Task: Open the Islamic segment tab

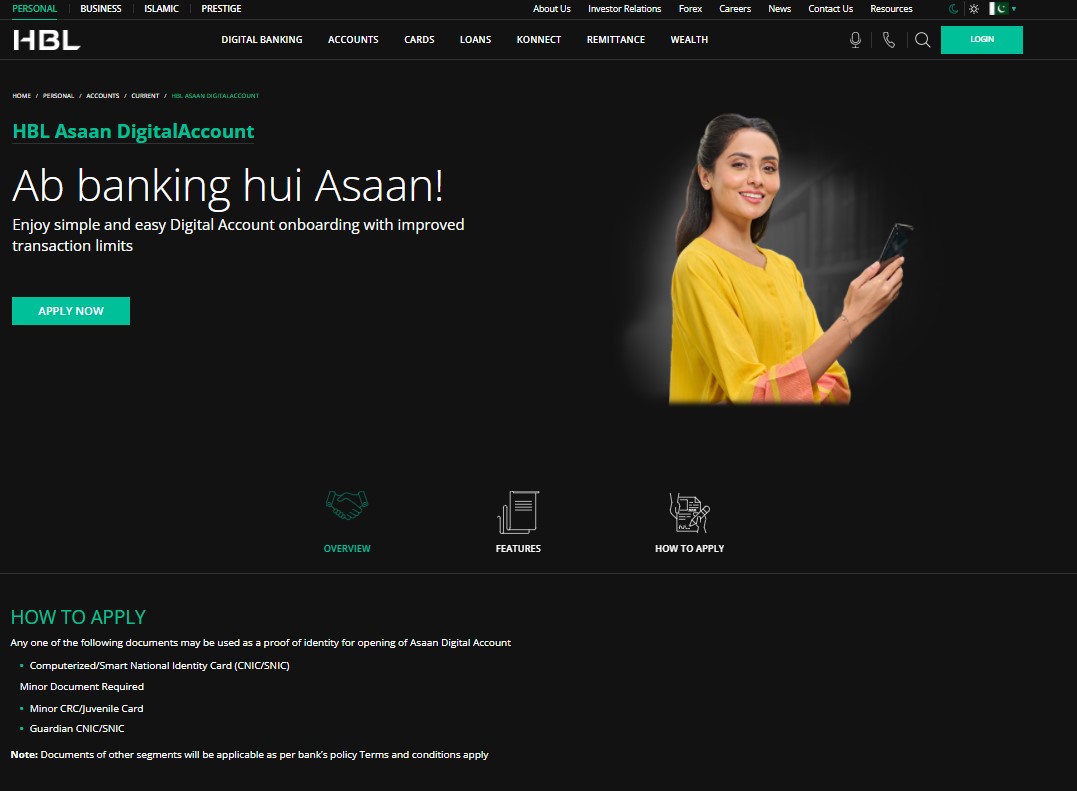Action: 161,9
